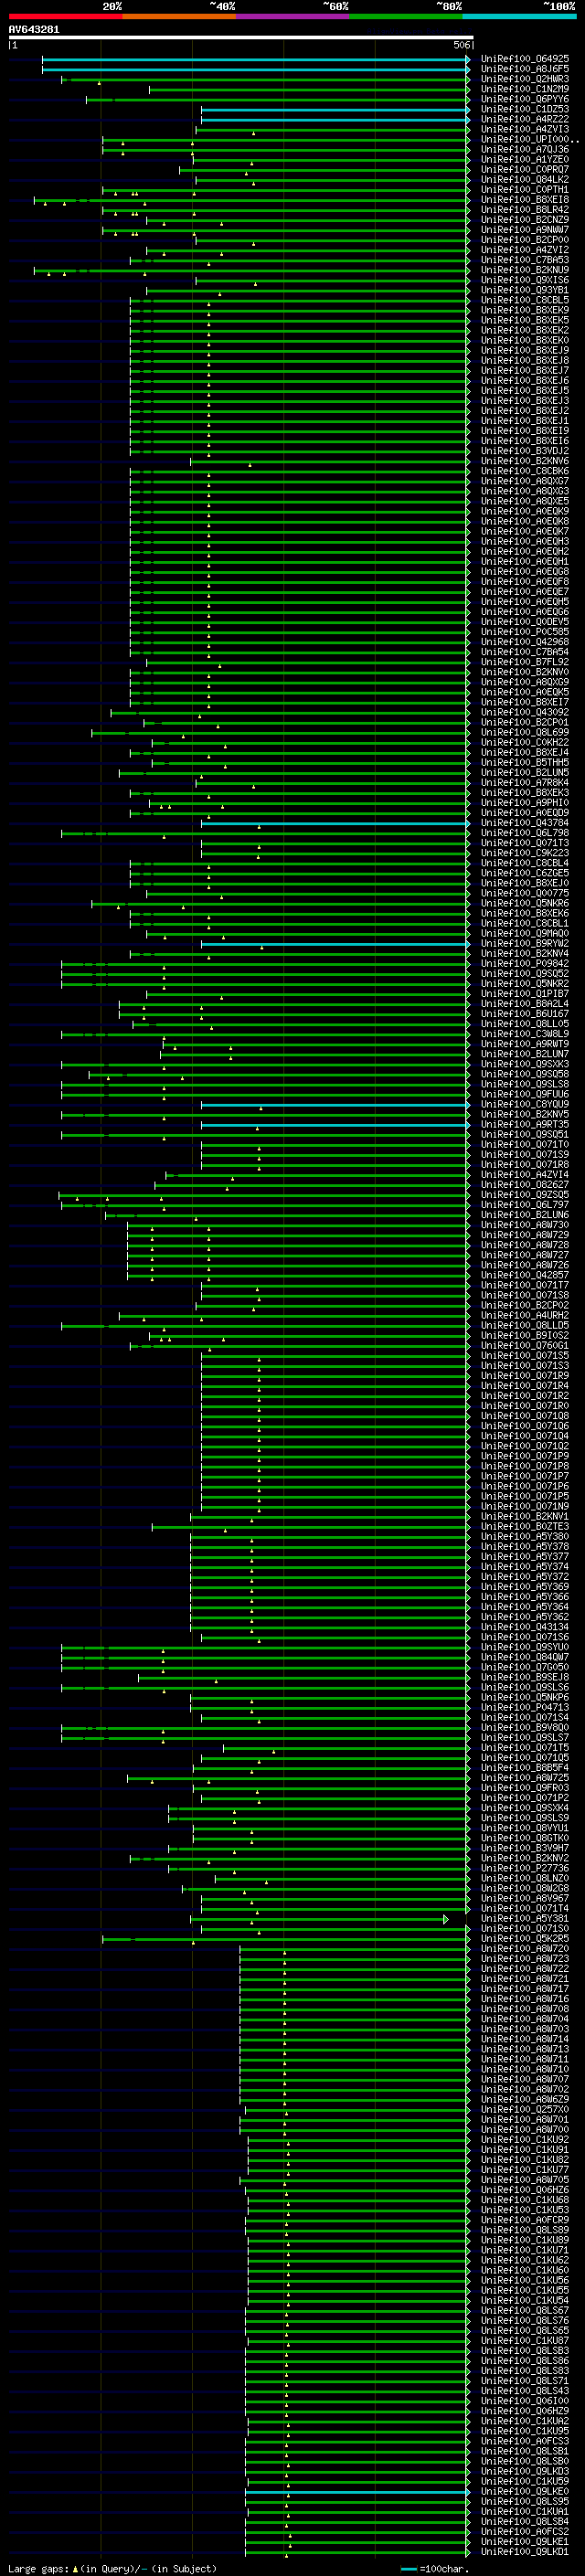The width and height of the screenshot is (585, 2576).
Task: Select label UniRef100_A4ZVI3
Action: click(x=525, y=129)
